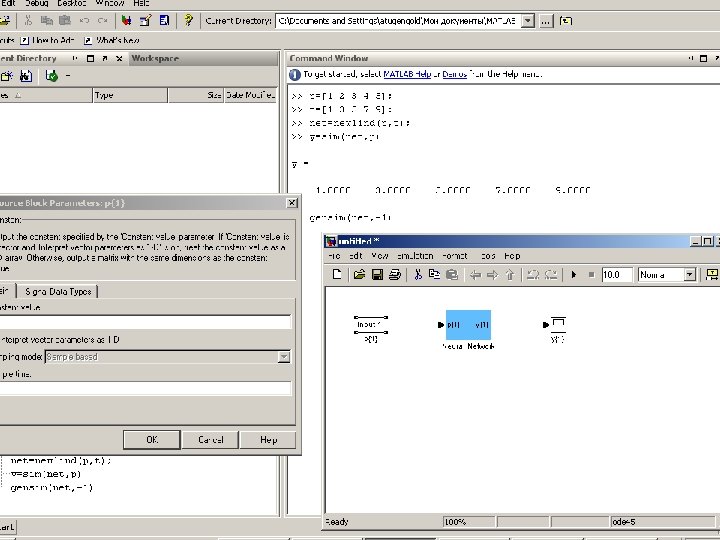Screen dimensions: 720x540
Task: Click yellow question mark Help icon
Action: (188, 20)
